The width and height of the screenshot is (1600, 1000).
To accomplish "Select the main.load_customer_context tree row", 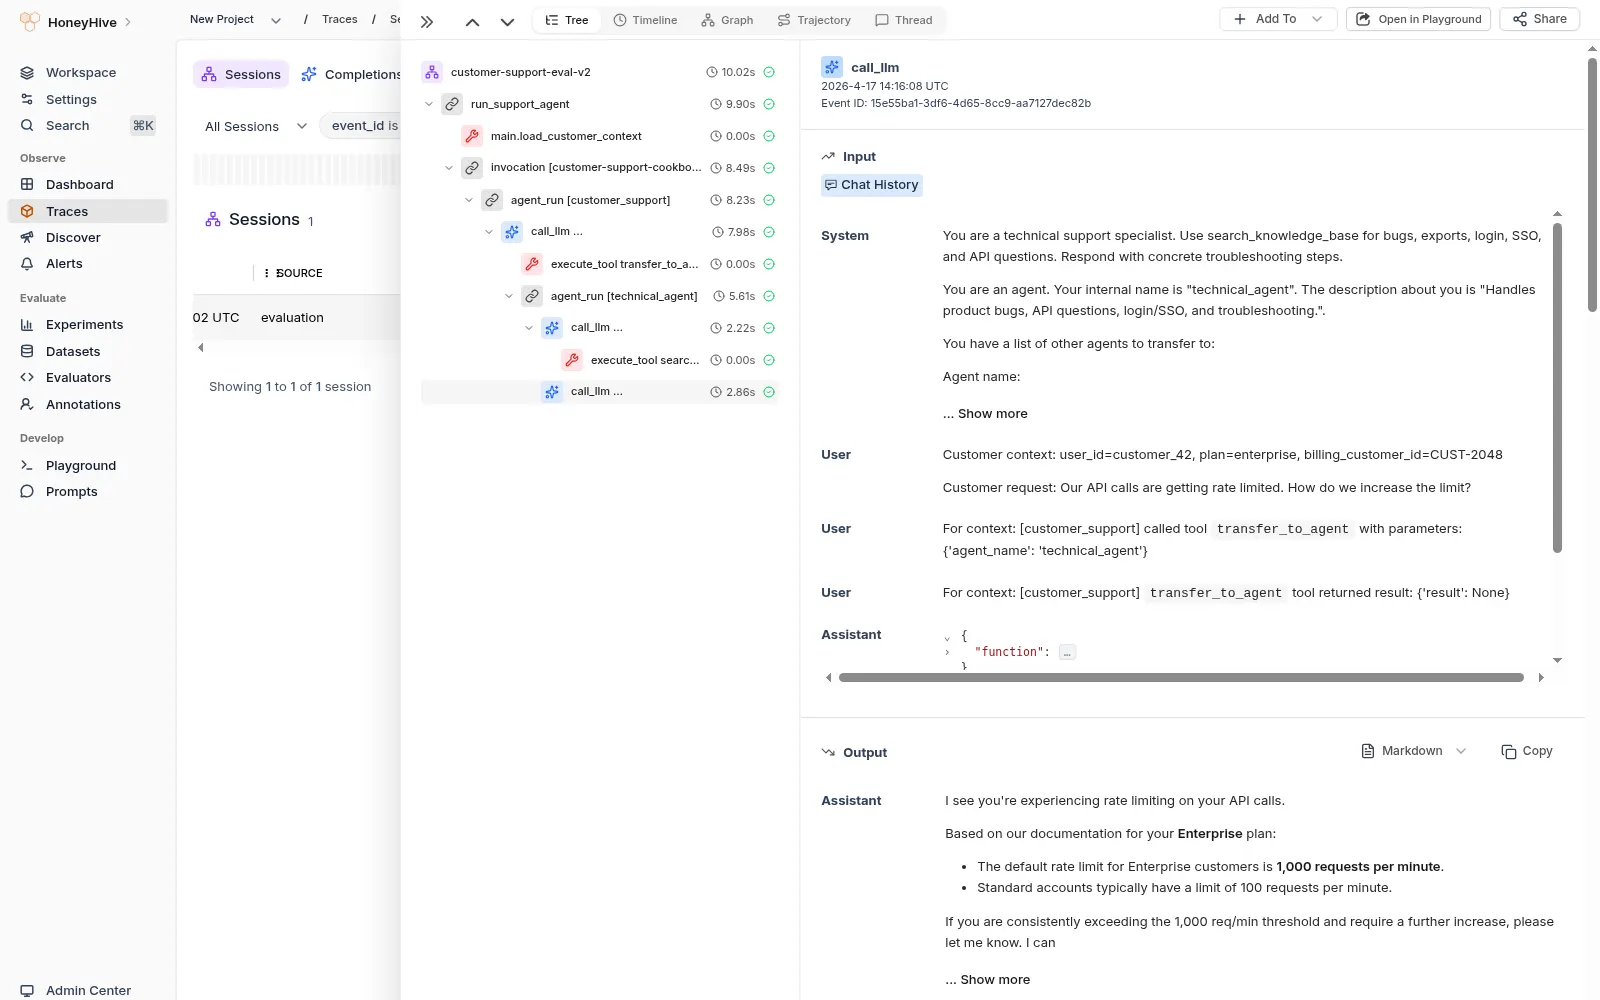I will [599, 136].
